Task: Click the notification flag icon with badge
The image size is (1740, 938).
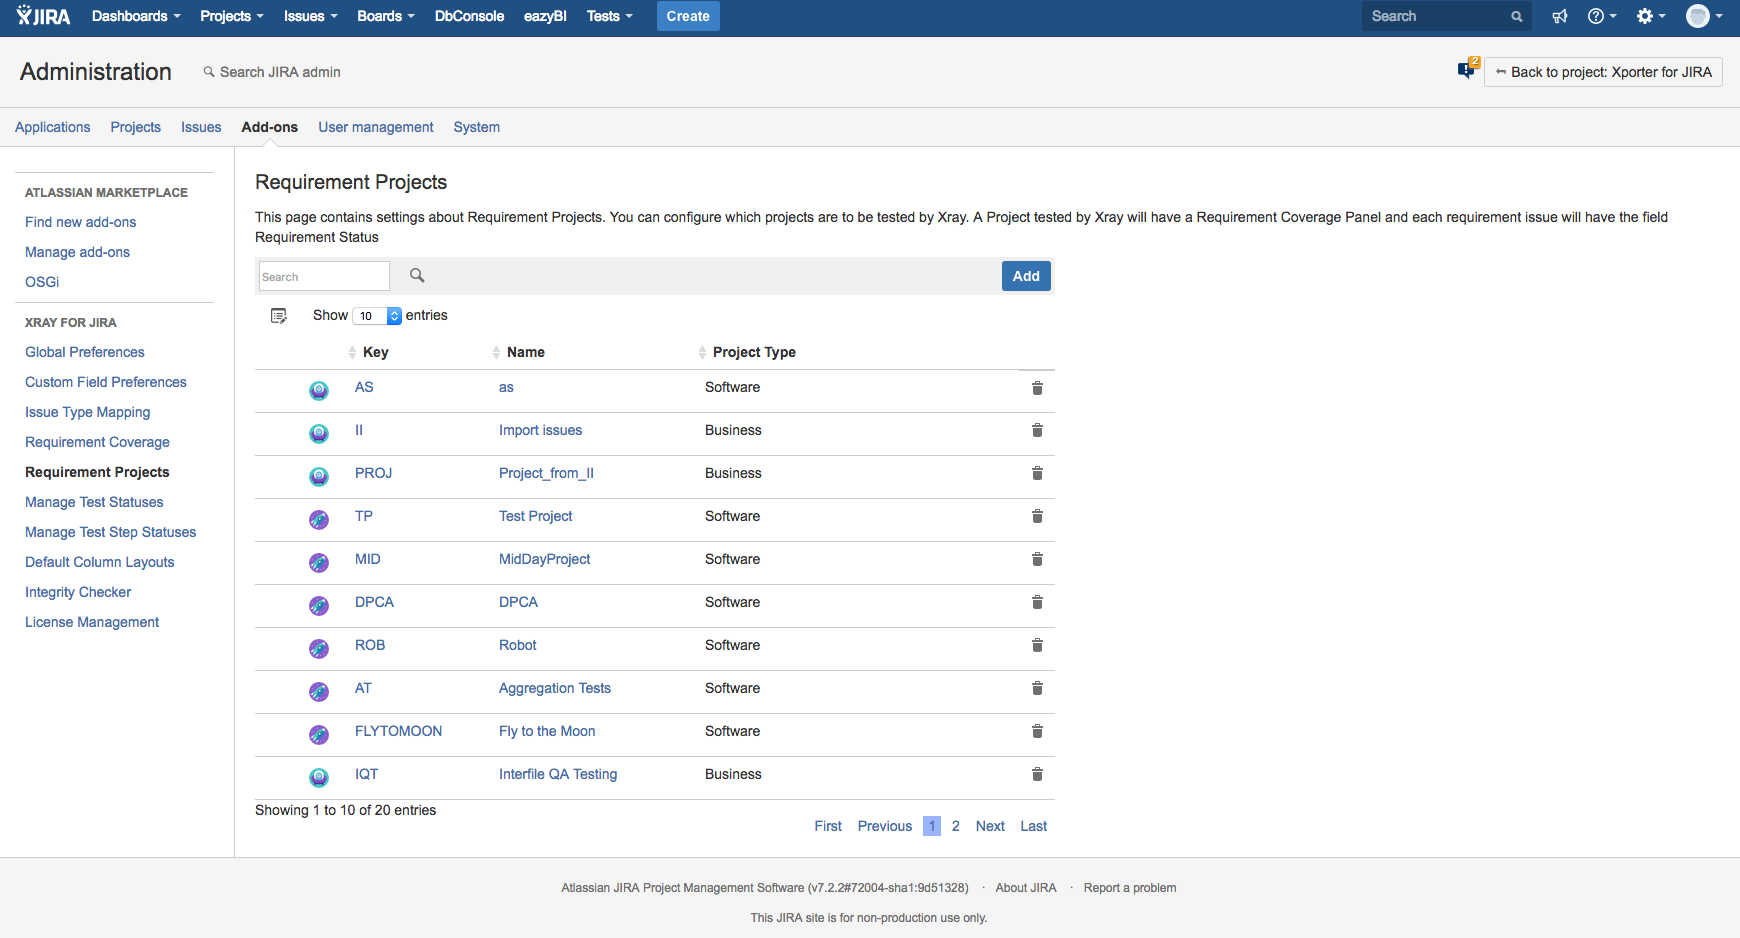Action: click(x=1467, y=69)
